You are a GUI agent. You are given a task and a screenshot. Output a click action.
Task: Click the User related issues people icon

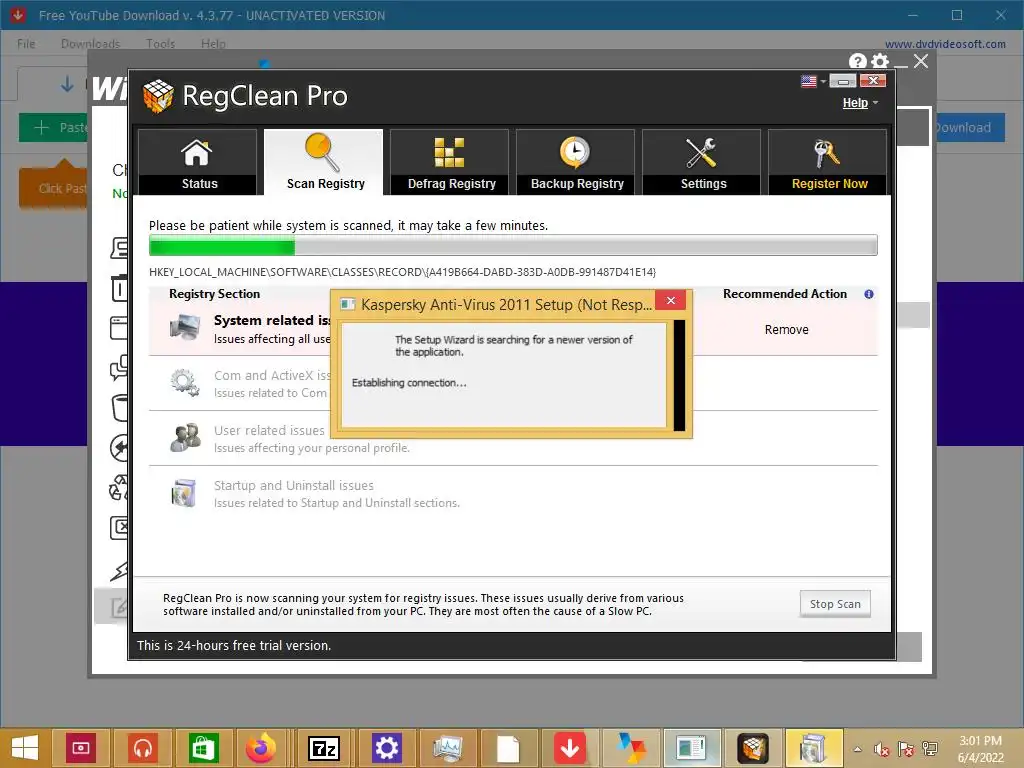[x=185, y=438]
